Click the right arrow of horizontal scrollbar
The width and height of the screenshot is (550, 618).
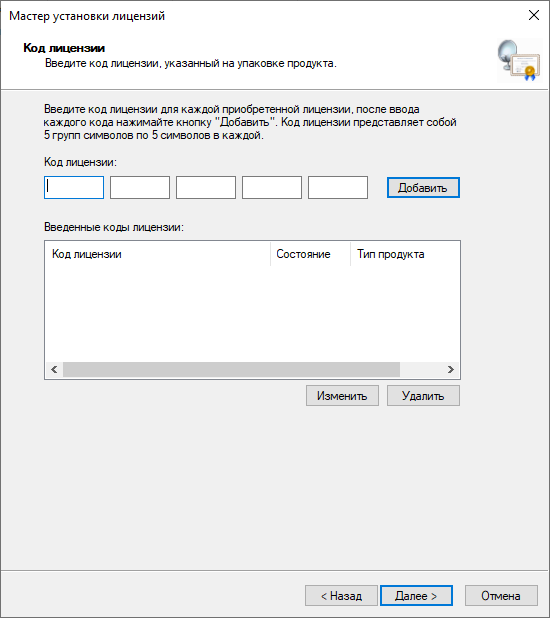tap(451, 369)
